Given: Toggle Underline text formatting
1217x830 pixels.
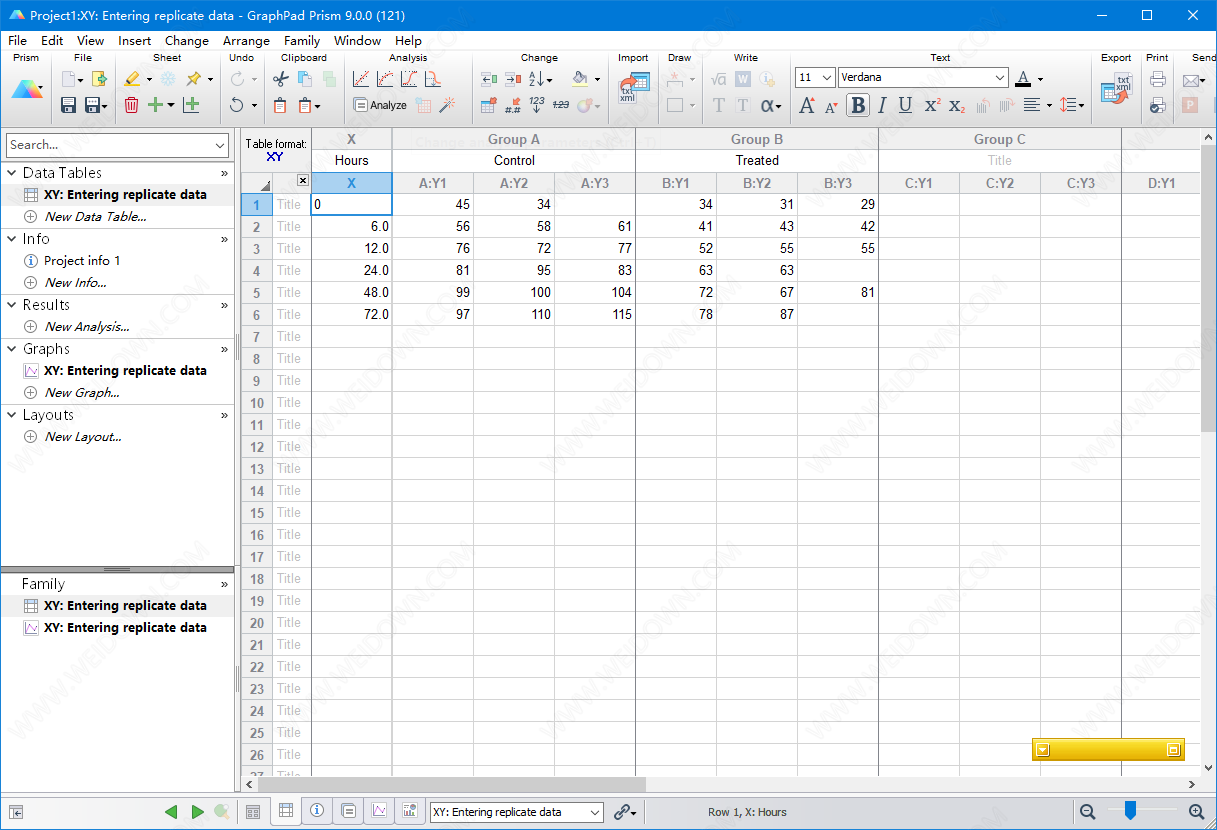Looking at the screenshot, I should 905,105.
